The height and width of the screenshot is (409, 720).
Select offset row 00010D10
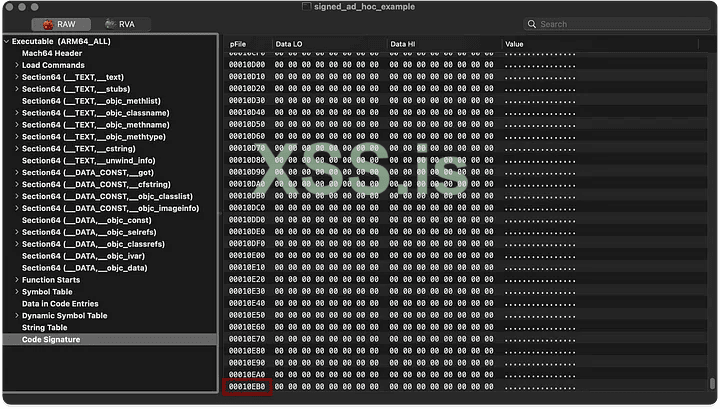pyautogui.click(x=466, y=77)
